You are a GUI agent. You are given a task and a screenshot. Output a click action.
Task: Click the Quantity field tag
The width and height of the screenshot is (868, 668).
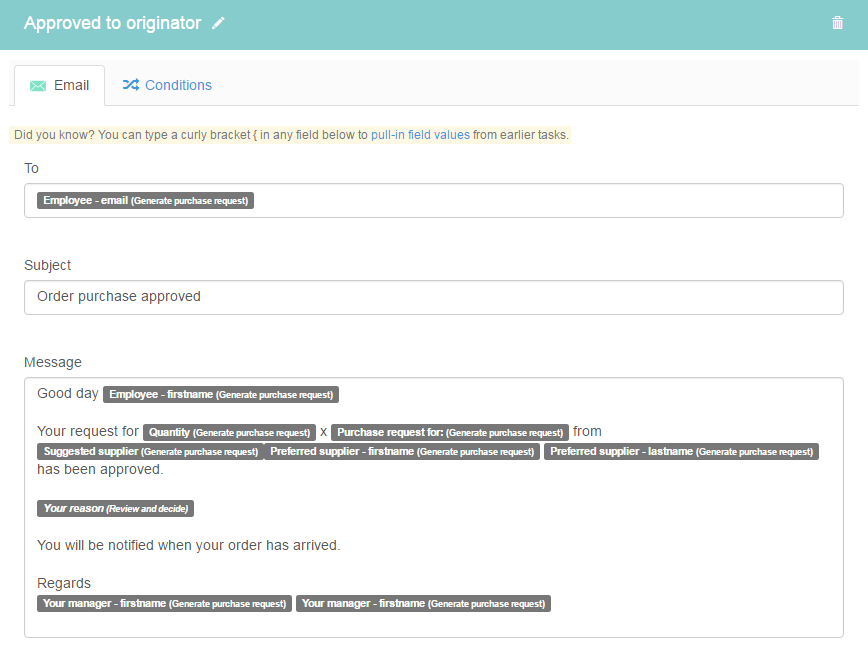tap(229, 432)
